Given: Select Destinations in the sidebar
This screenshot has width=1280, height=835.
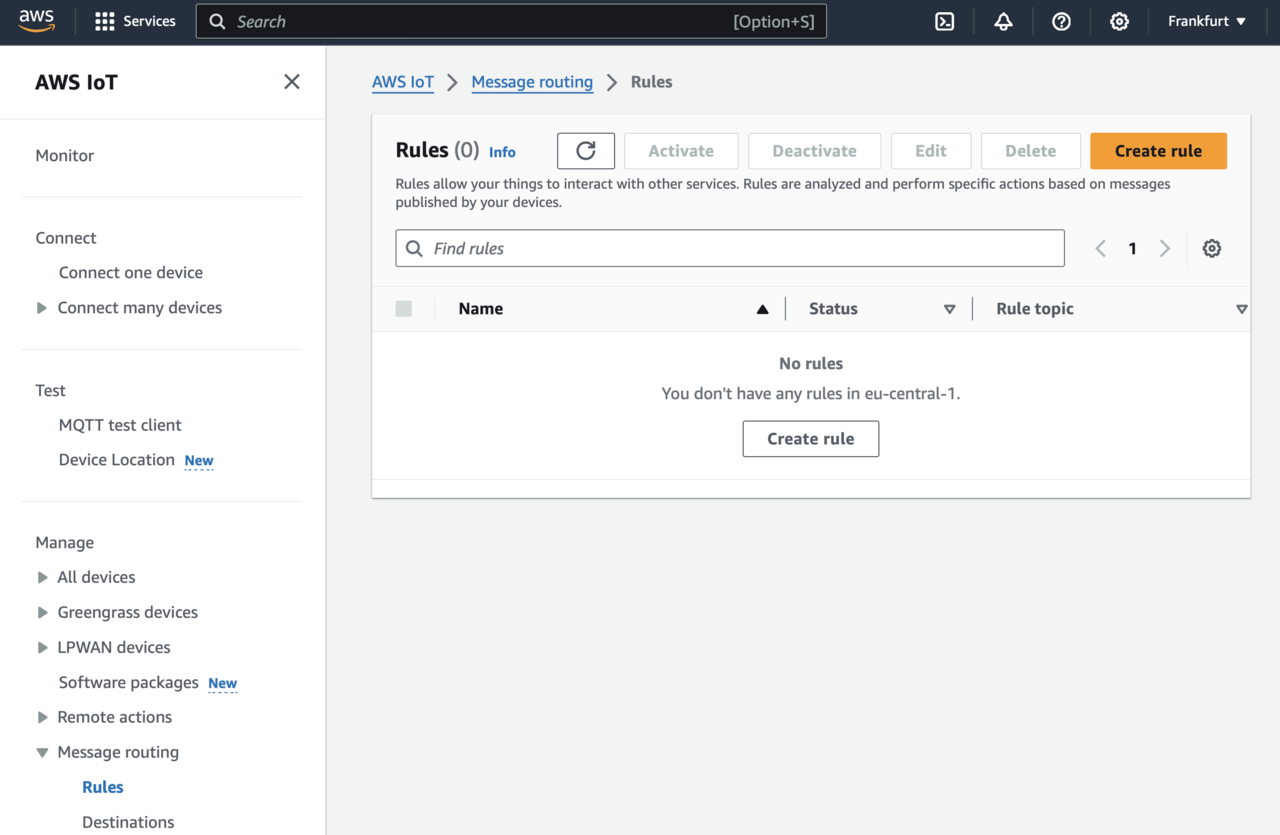Looking at the screenshot, I should (128, 822).
